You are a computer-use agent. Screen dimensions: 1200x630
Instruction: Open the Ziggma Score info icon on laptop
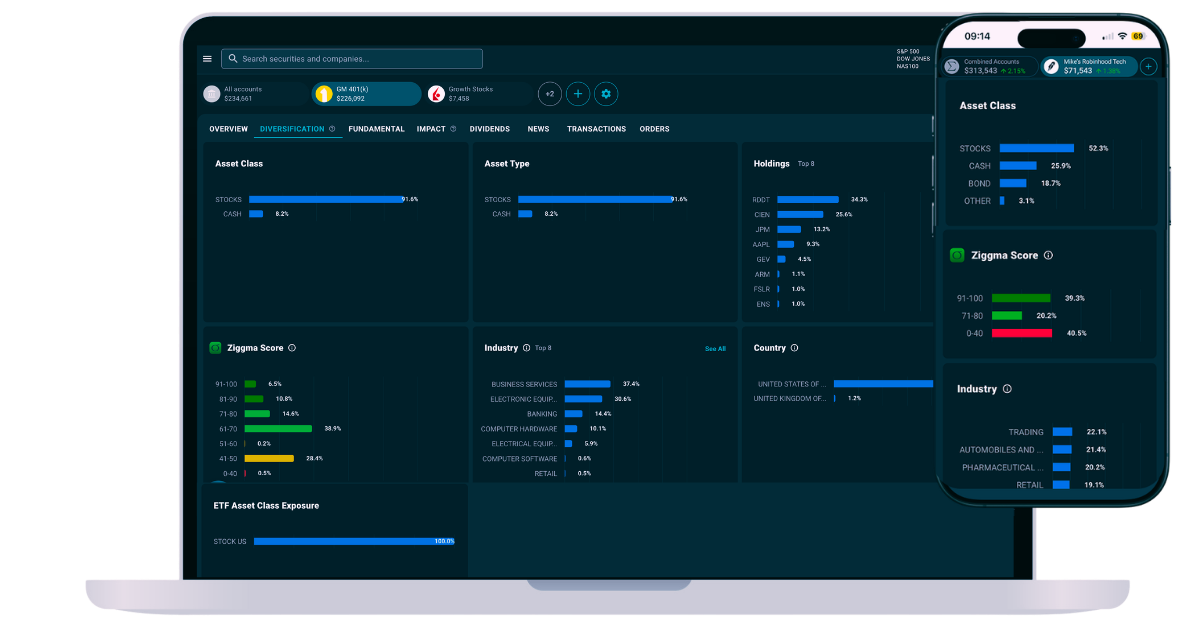click(x=292, y=348)
